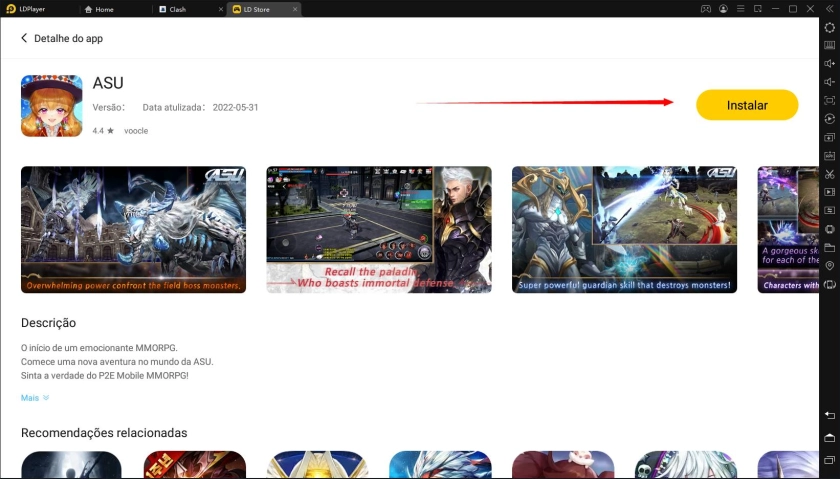
Task: Click the ASU title text
Action: 108,83
